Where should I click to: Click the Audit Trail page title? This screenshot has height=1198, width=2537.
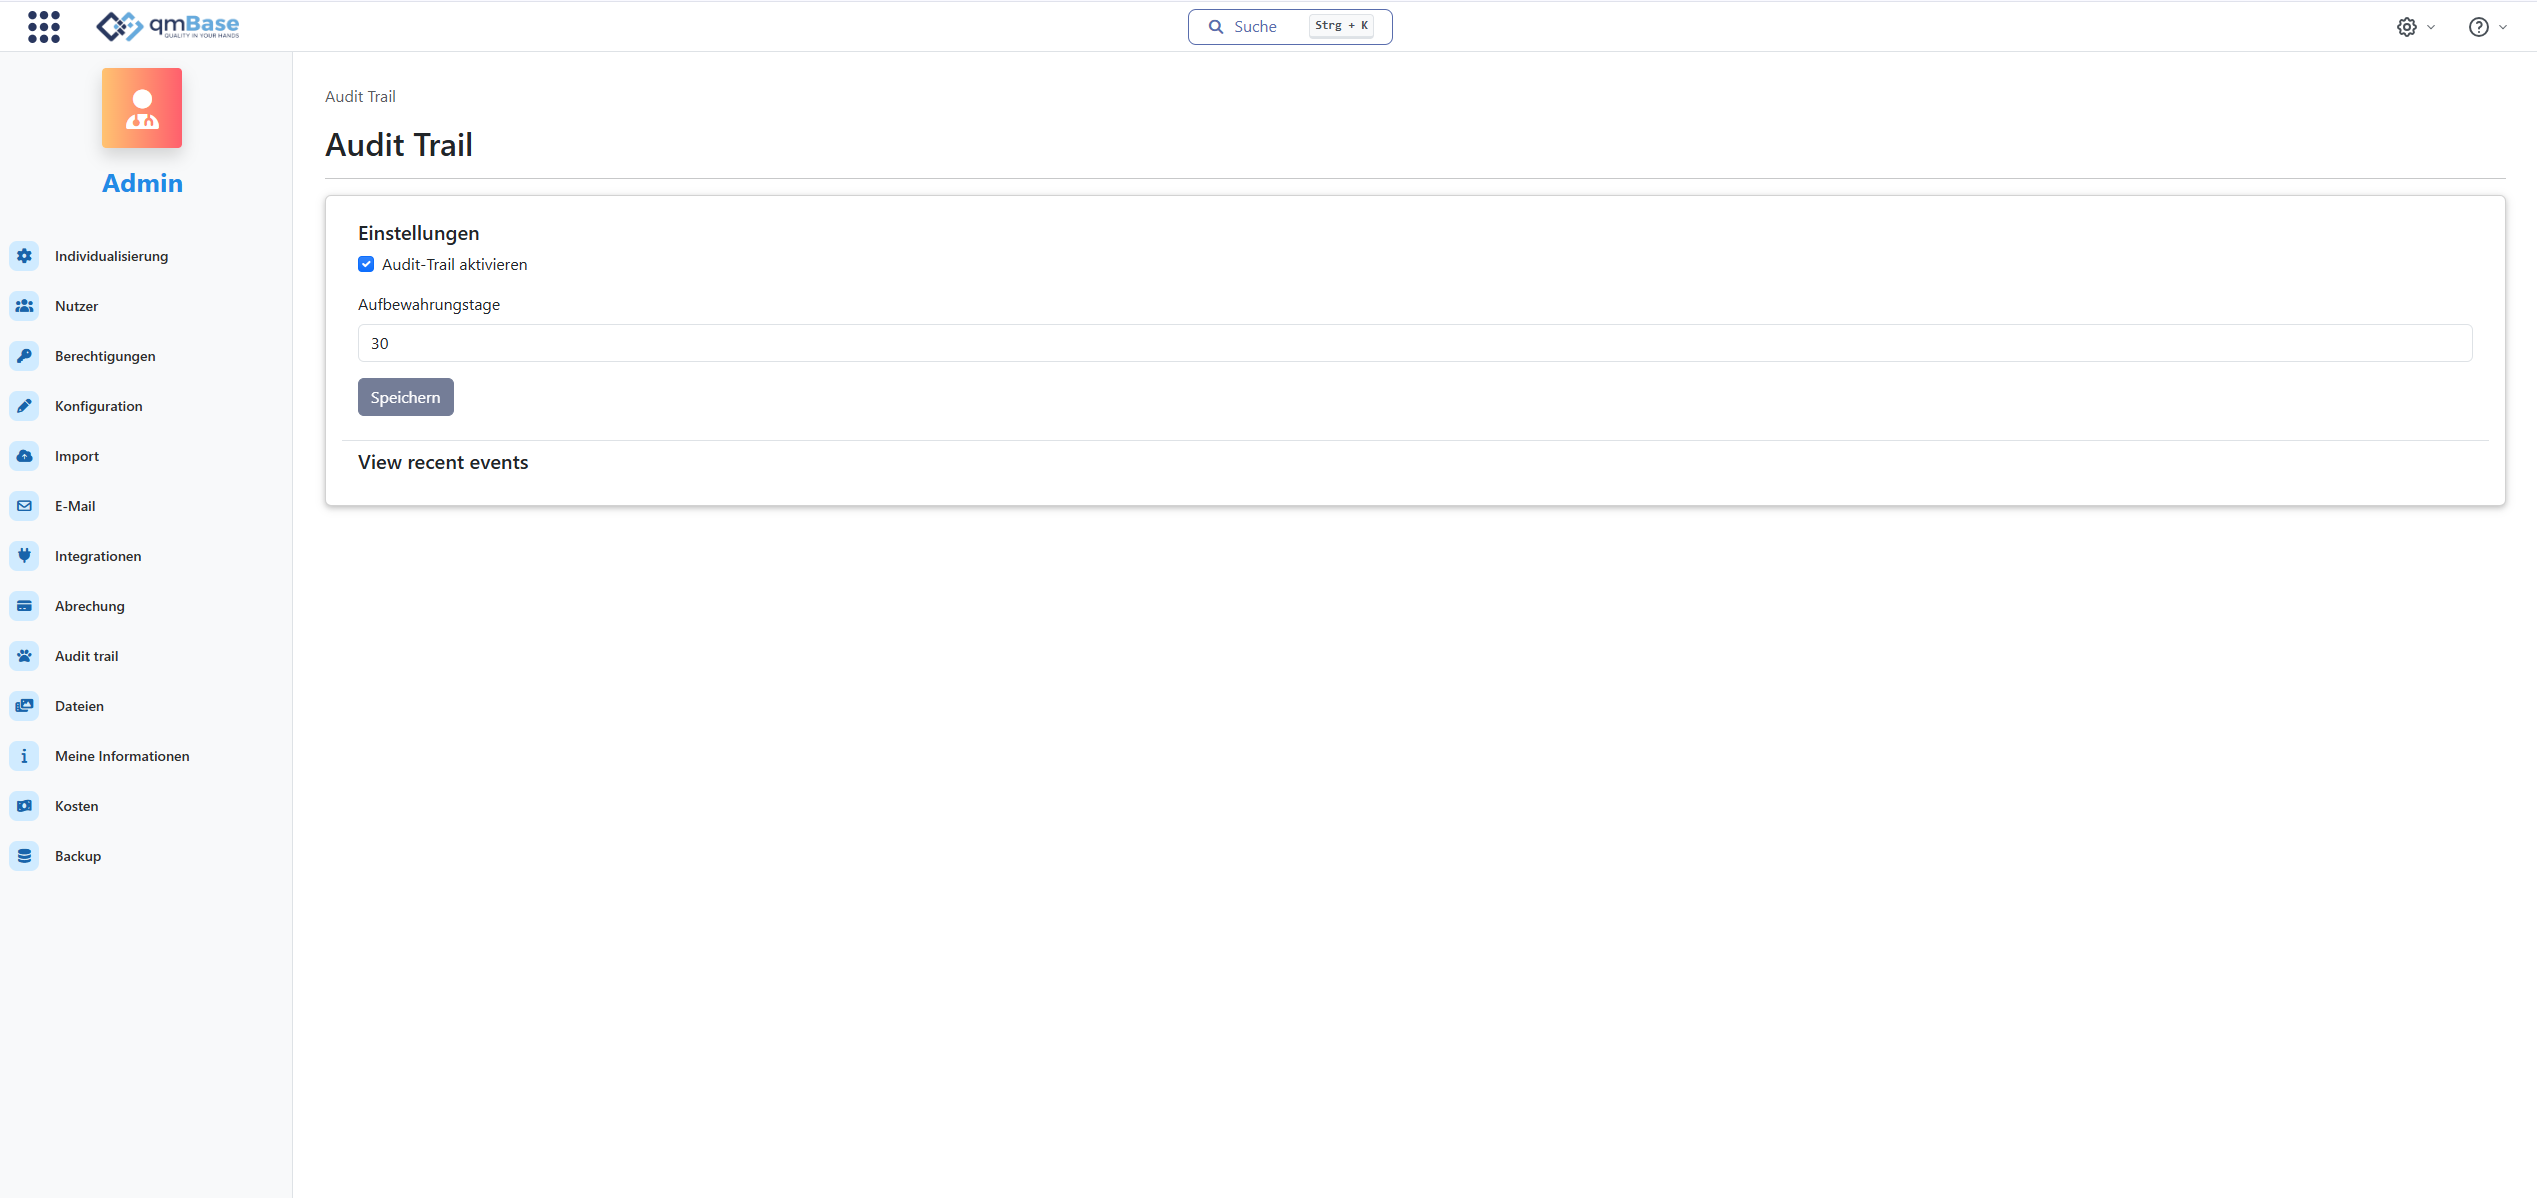pos(399,145)
